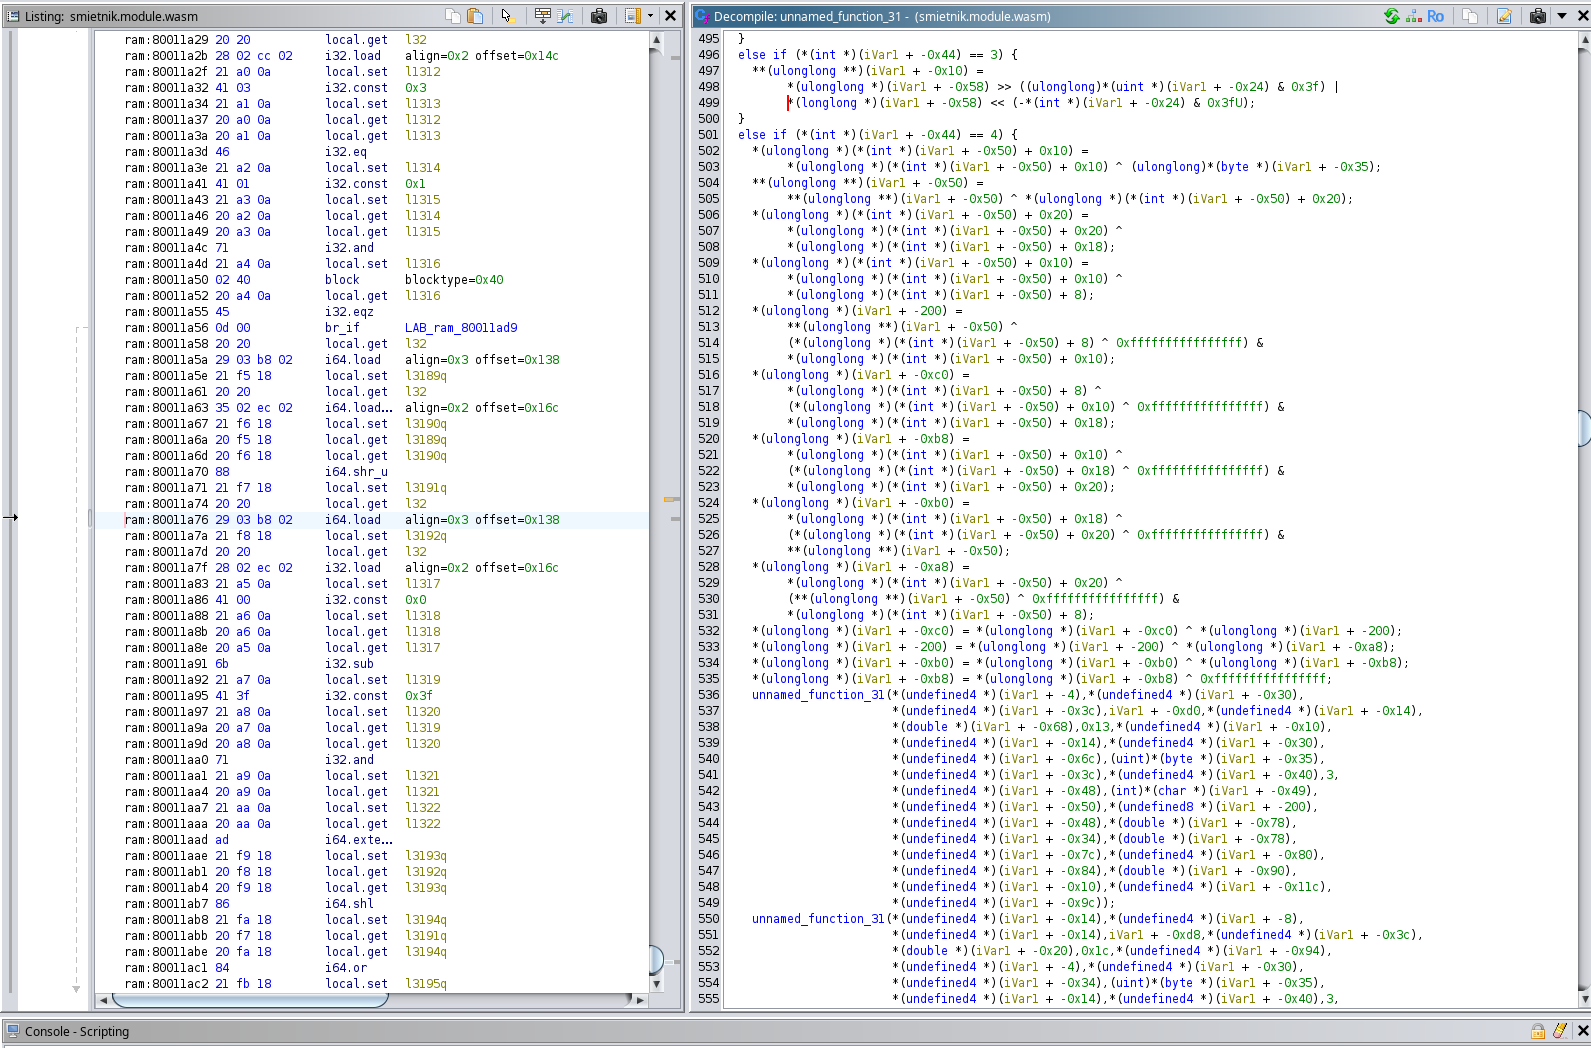Image resolution: width=1591 pixels, height=1048 pixels.
Task: Click the i64.or instruction at ram:80011ac1
Action: 346,968
